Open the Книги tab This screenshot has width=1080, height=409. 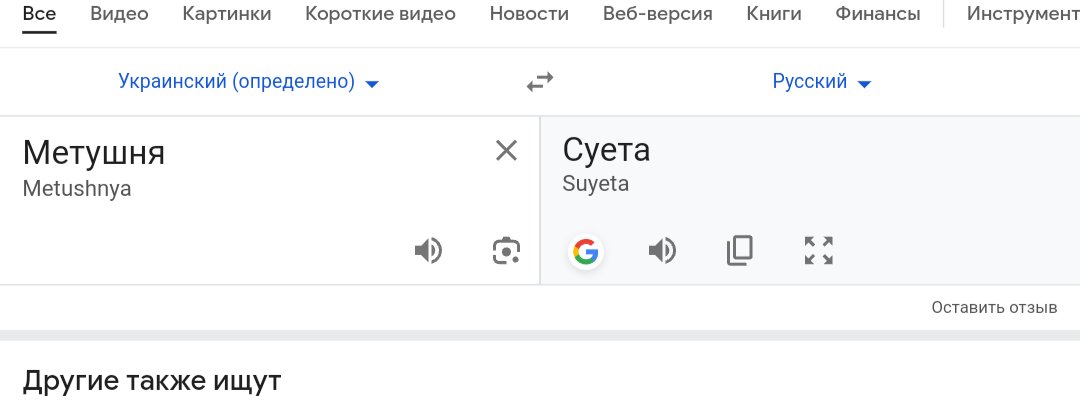click(774, 14)
